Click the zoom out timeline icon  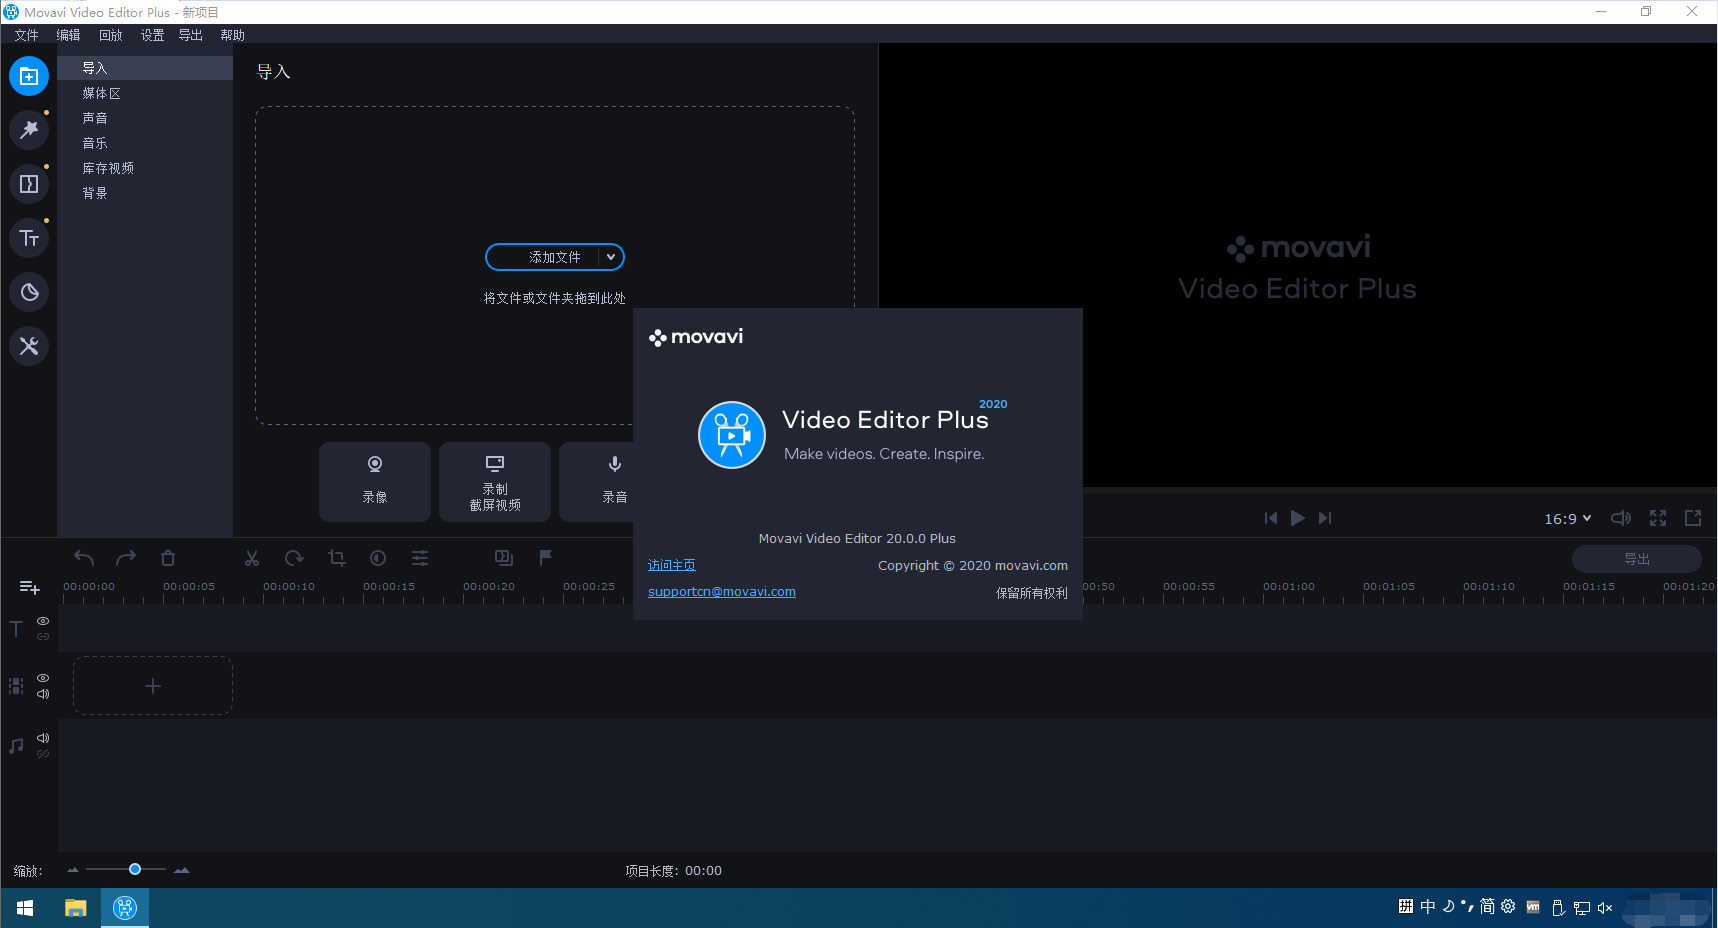pos(73,870)
